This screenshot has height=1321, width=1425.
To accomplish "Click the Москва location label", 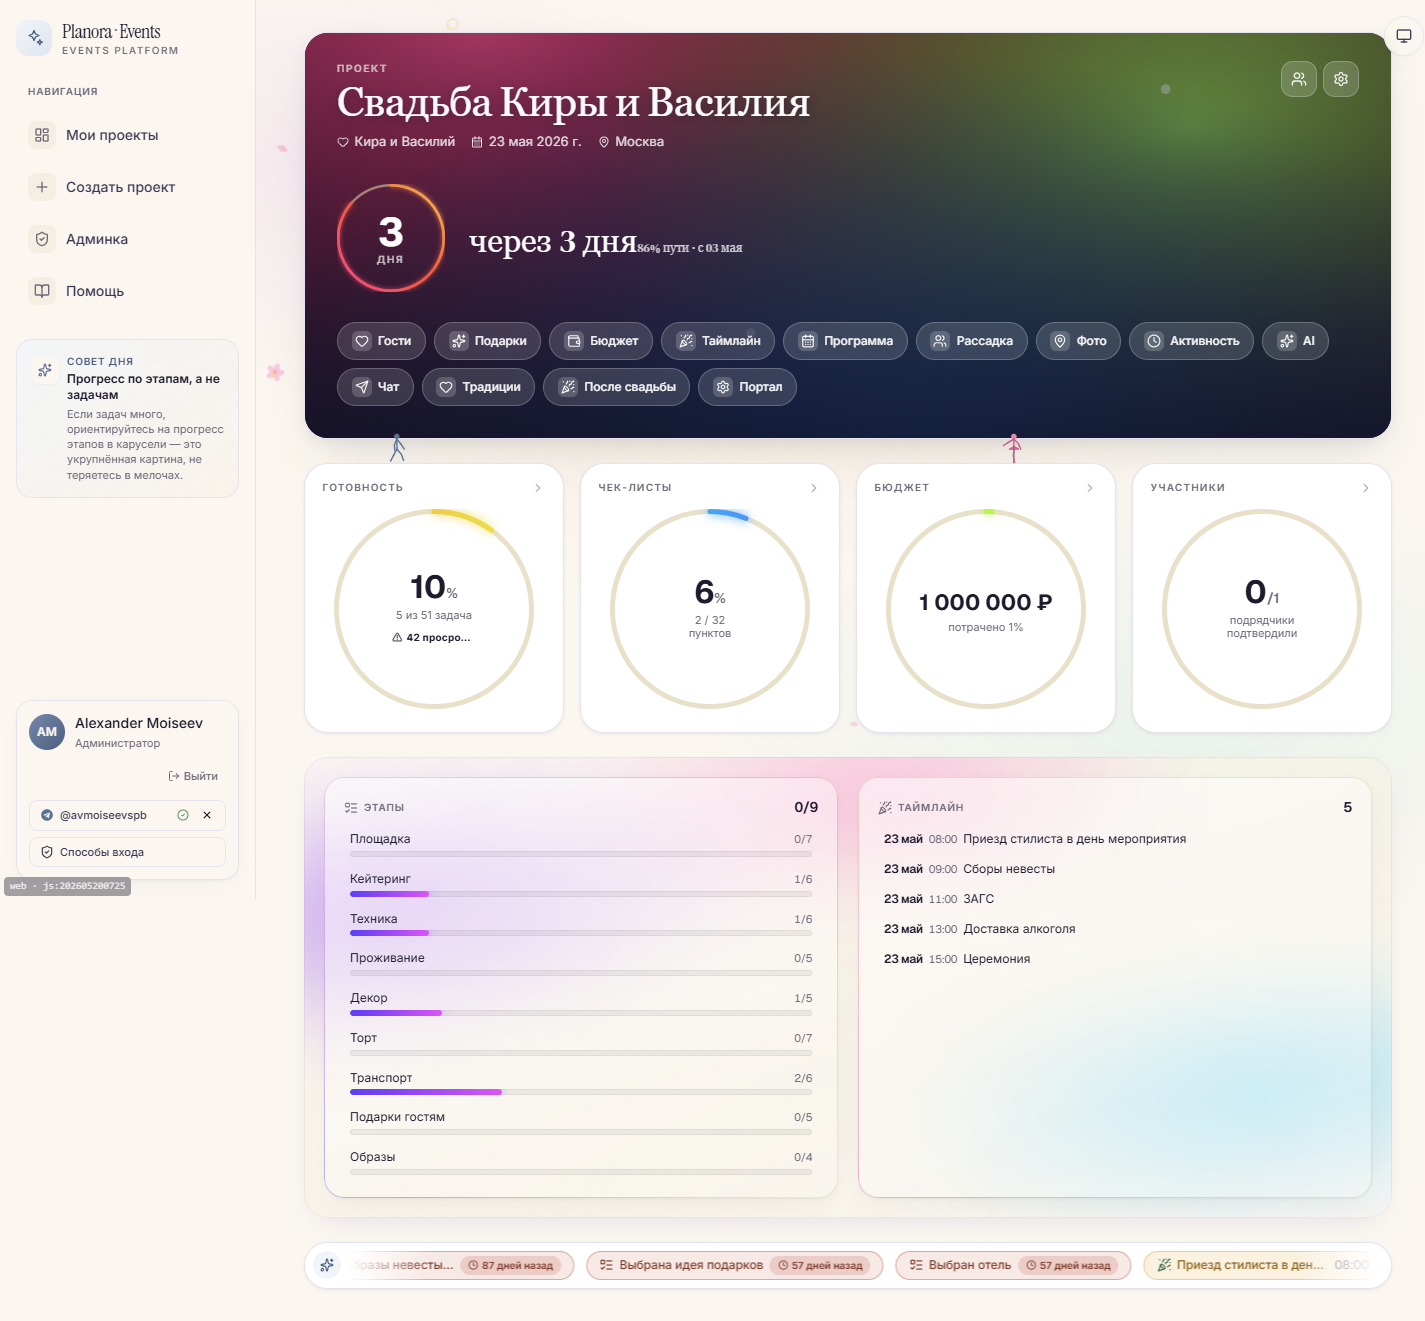I will coord(631,142).
